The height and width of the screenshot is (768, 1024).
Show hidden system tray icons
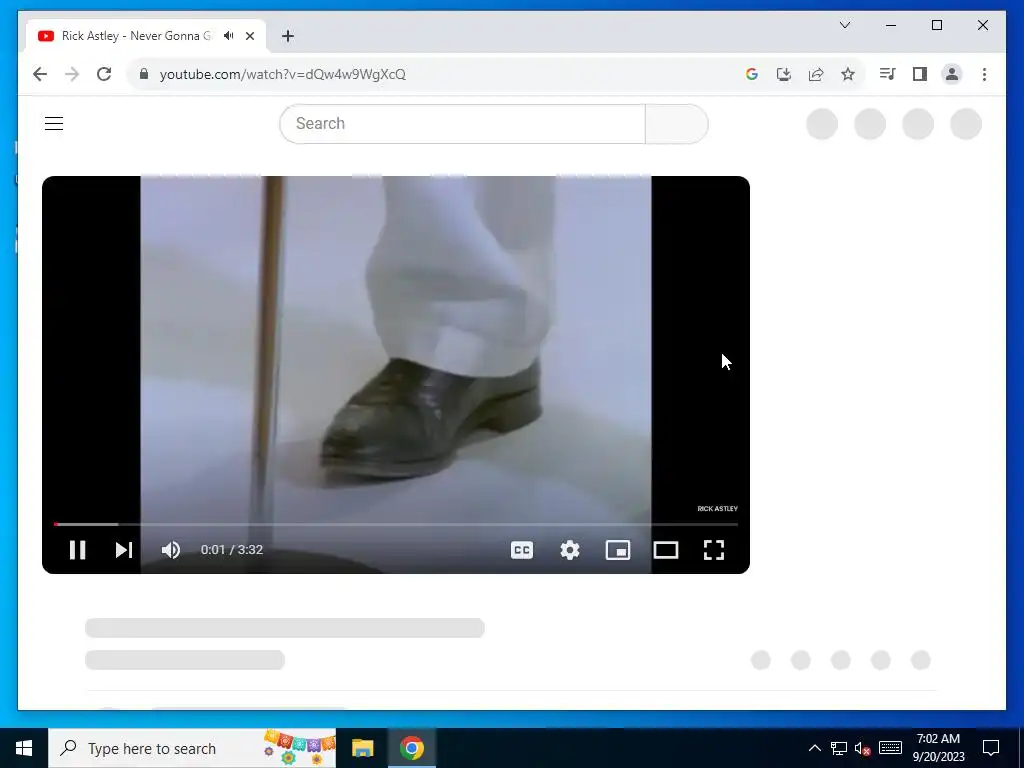coord(814,748)
